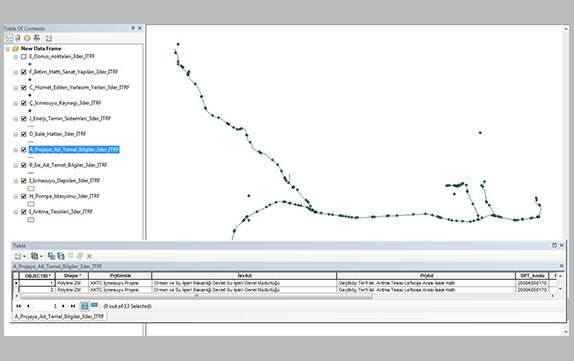Image resolution: width=574 pixels, height=361 pixels.
Task: Uncheck the F_Iletim_Hatti_Sanat_Yapilari layer
Action: click(24, 72)
